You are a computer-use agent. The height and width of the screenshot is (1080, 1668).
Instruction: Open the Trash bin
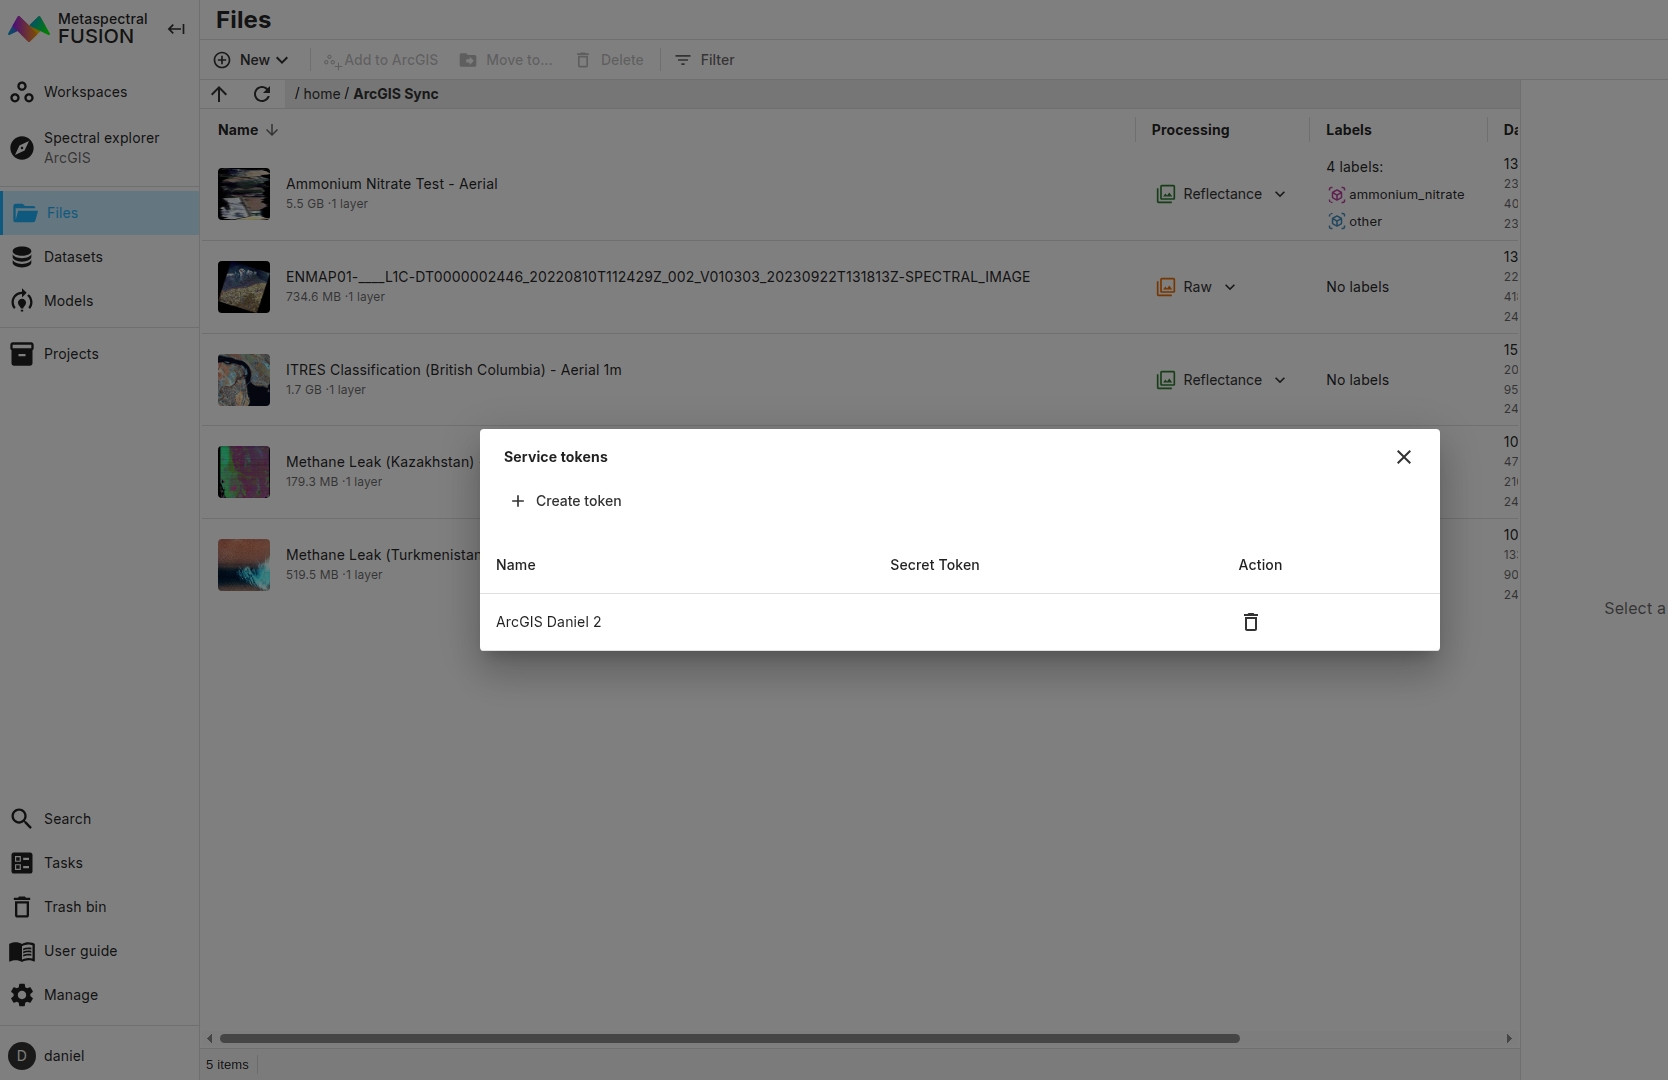coord(74,907)
